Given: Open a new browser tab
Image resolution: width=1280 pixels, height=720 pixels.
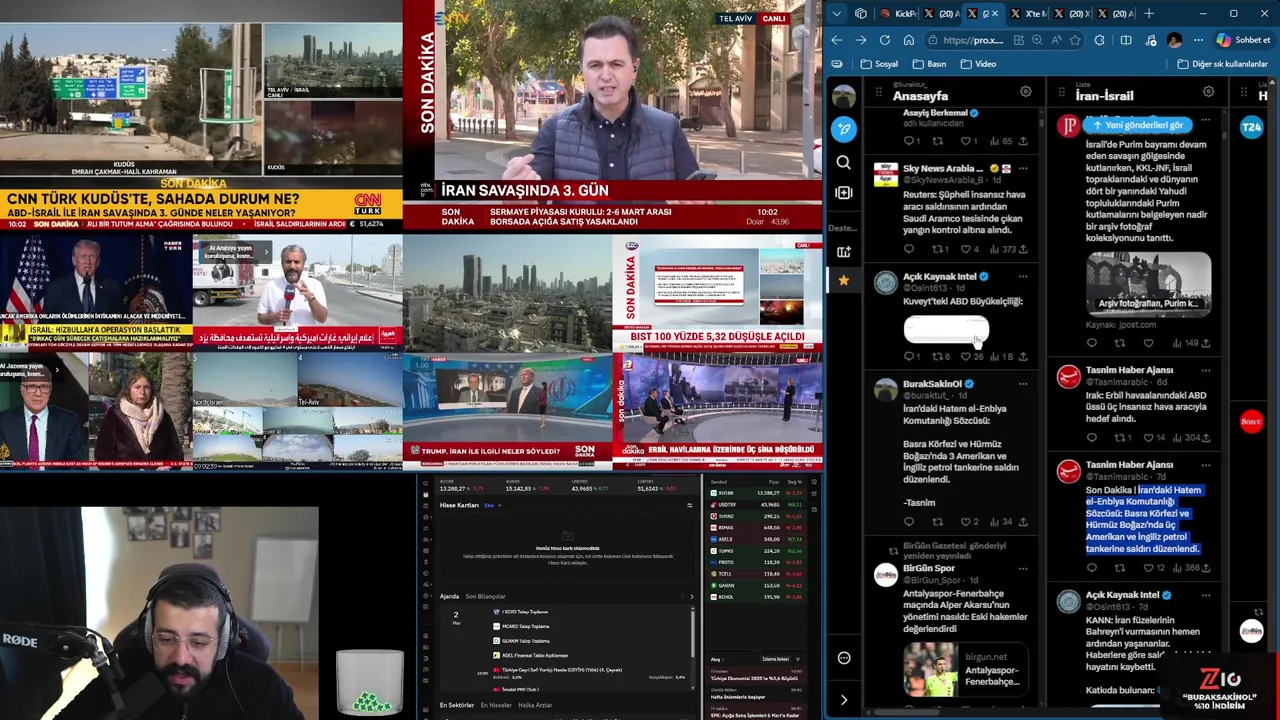Looking at the screenshot, I should [x=1149, y=14].
